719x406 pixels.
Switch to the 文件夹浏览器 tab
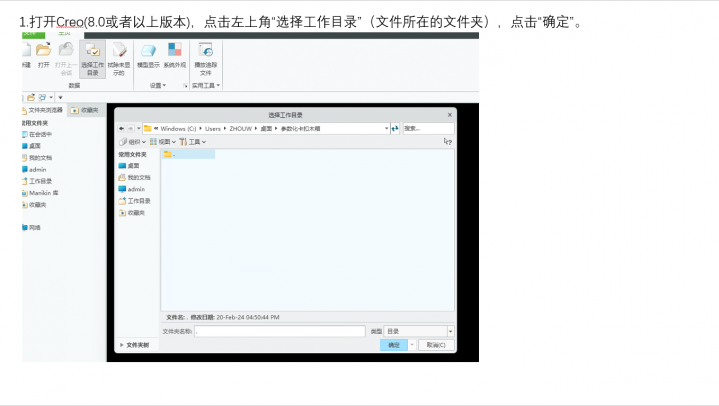[42, 110]
